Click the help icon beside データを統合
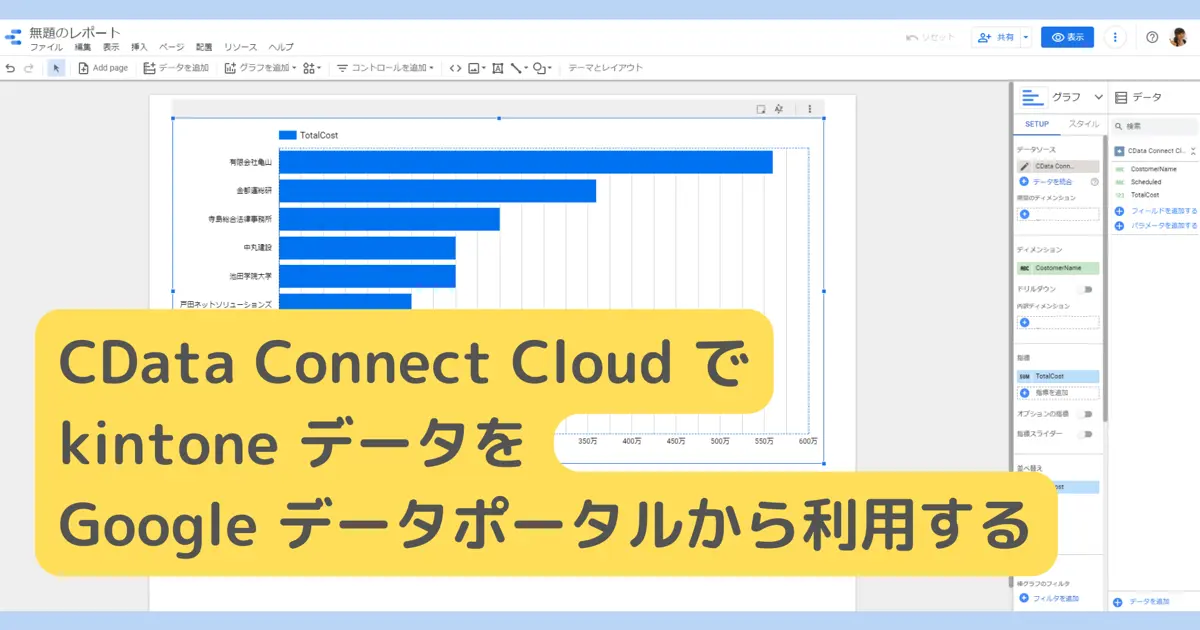The width and height of the screenshot is (1200, 630). tap(1094, 182)
